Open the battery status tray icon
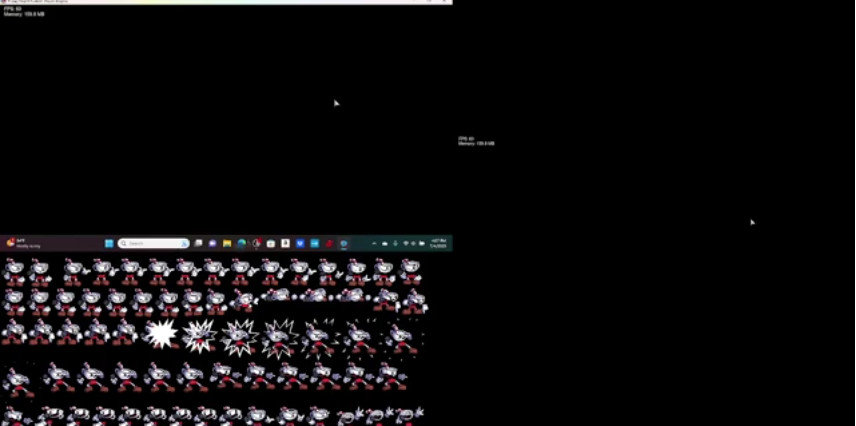Image resolution: width=856 pixels, height=426 pixels. click(x=422, y=244)
